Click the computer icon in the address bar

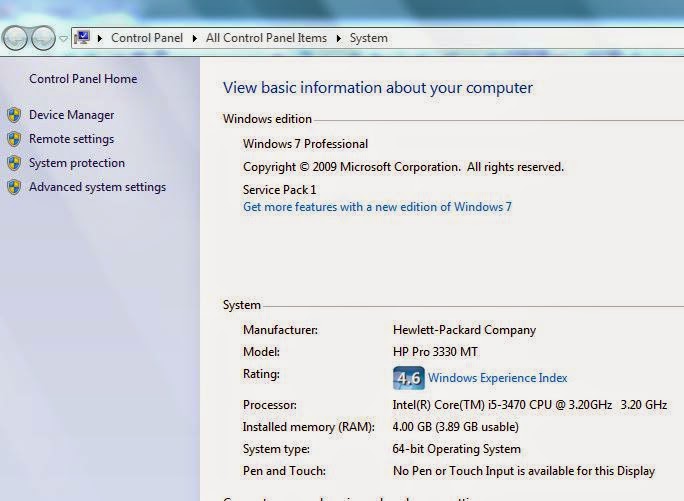coord(82,38)
